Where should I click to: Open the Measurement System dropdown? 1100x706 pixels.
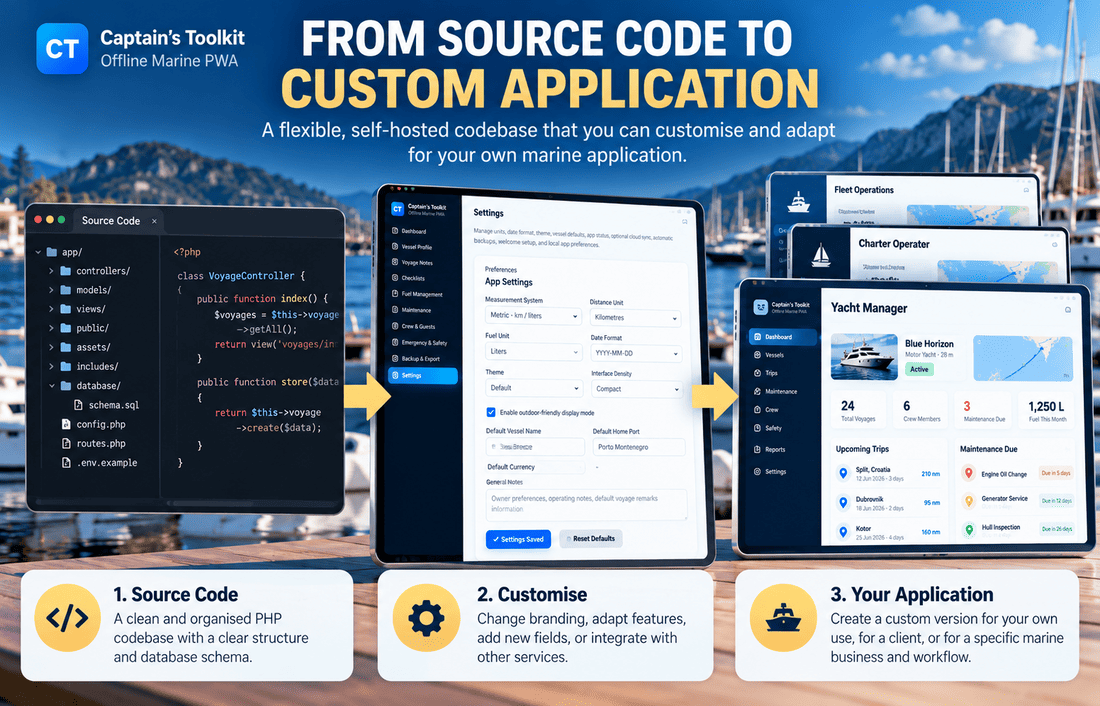coord(533,316)
